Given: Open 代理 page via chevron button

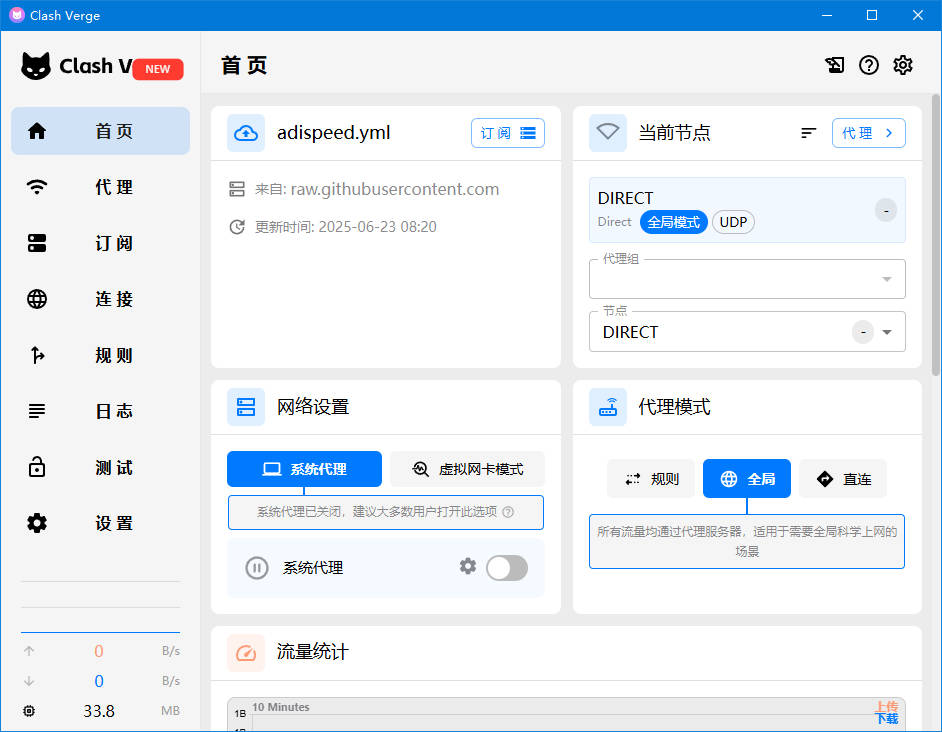Looking at the screenshot, I should pyautogui.click(x=868, y=133).
